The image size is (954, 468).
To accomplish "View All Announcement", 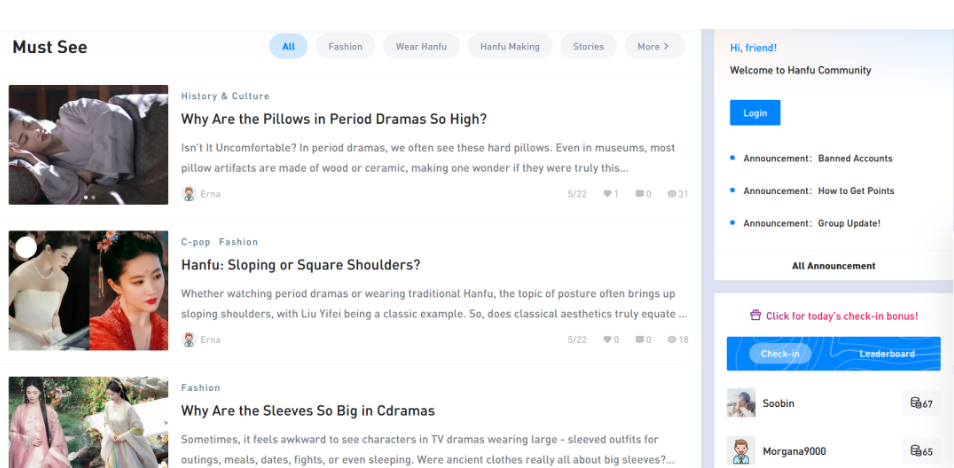I will point(834,266).
